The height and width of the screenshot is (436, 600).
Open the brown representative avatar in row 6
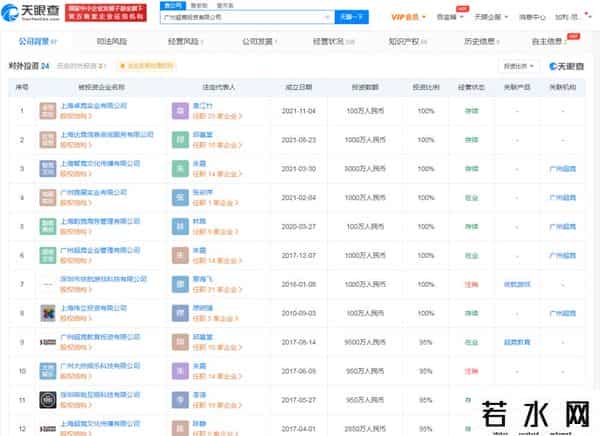click(180, 255)
